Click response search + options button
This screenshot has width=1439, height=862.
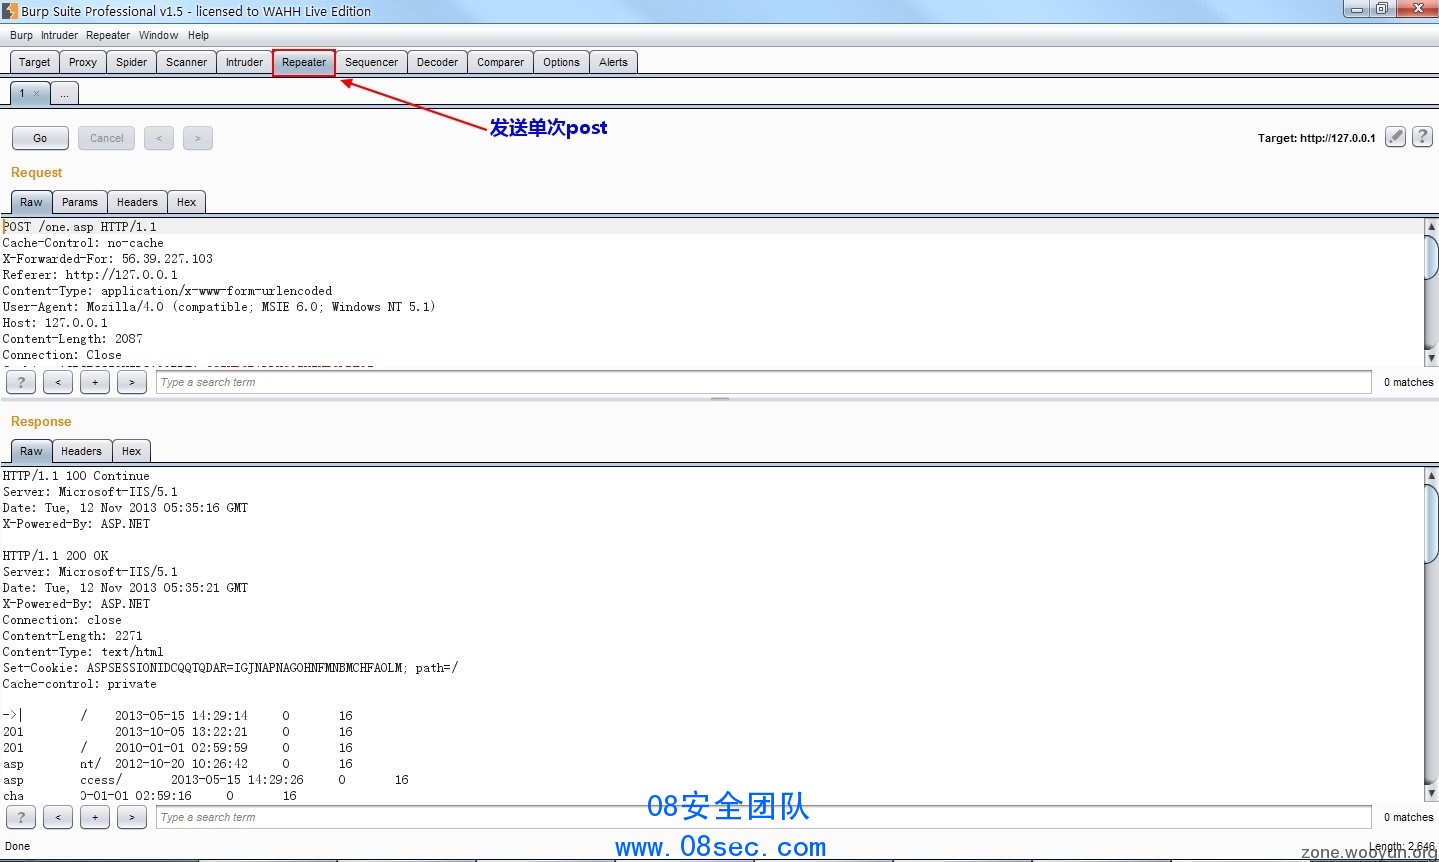[95, 817]
